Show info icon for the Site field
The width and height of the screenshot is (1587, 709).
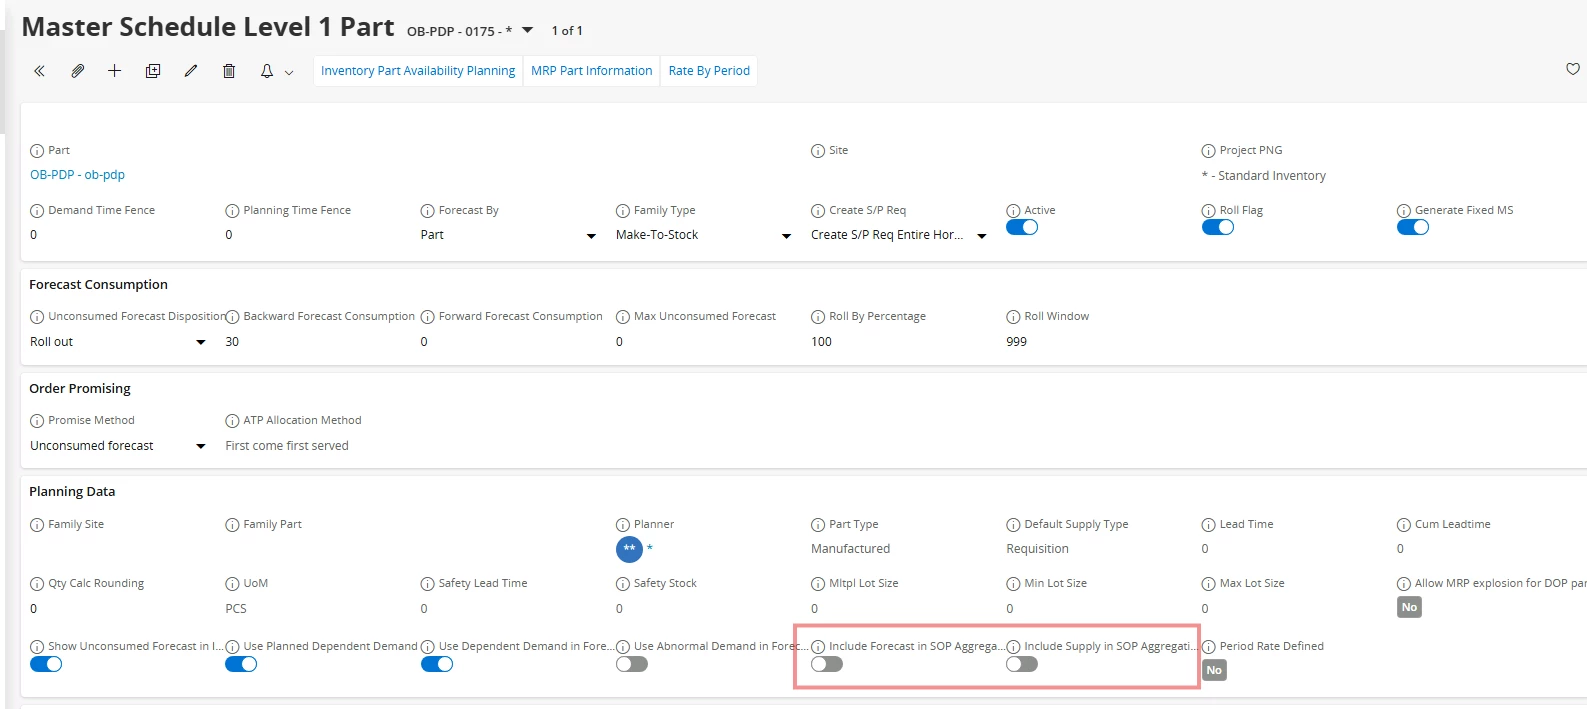[818, 151]
